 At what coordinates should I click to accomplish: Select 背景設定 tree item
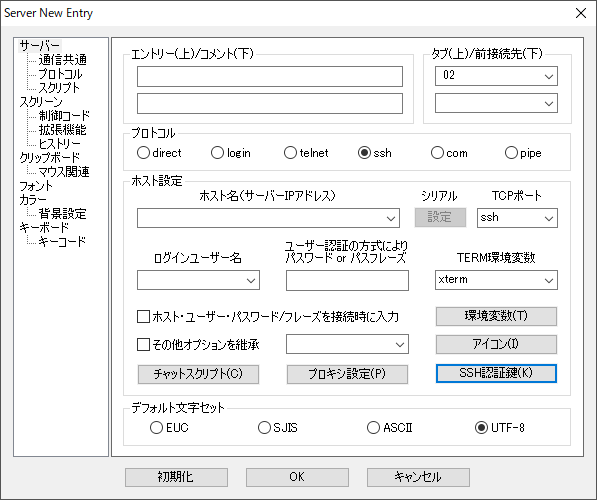(62, 214)
